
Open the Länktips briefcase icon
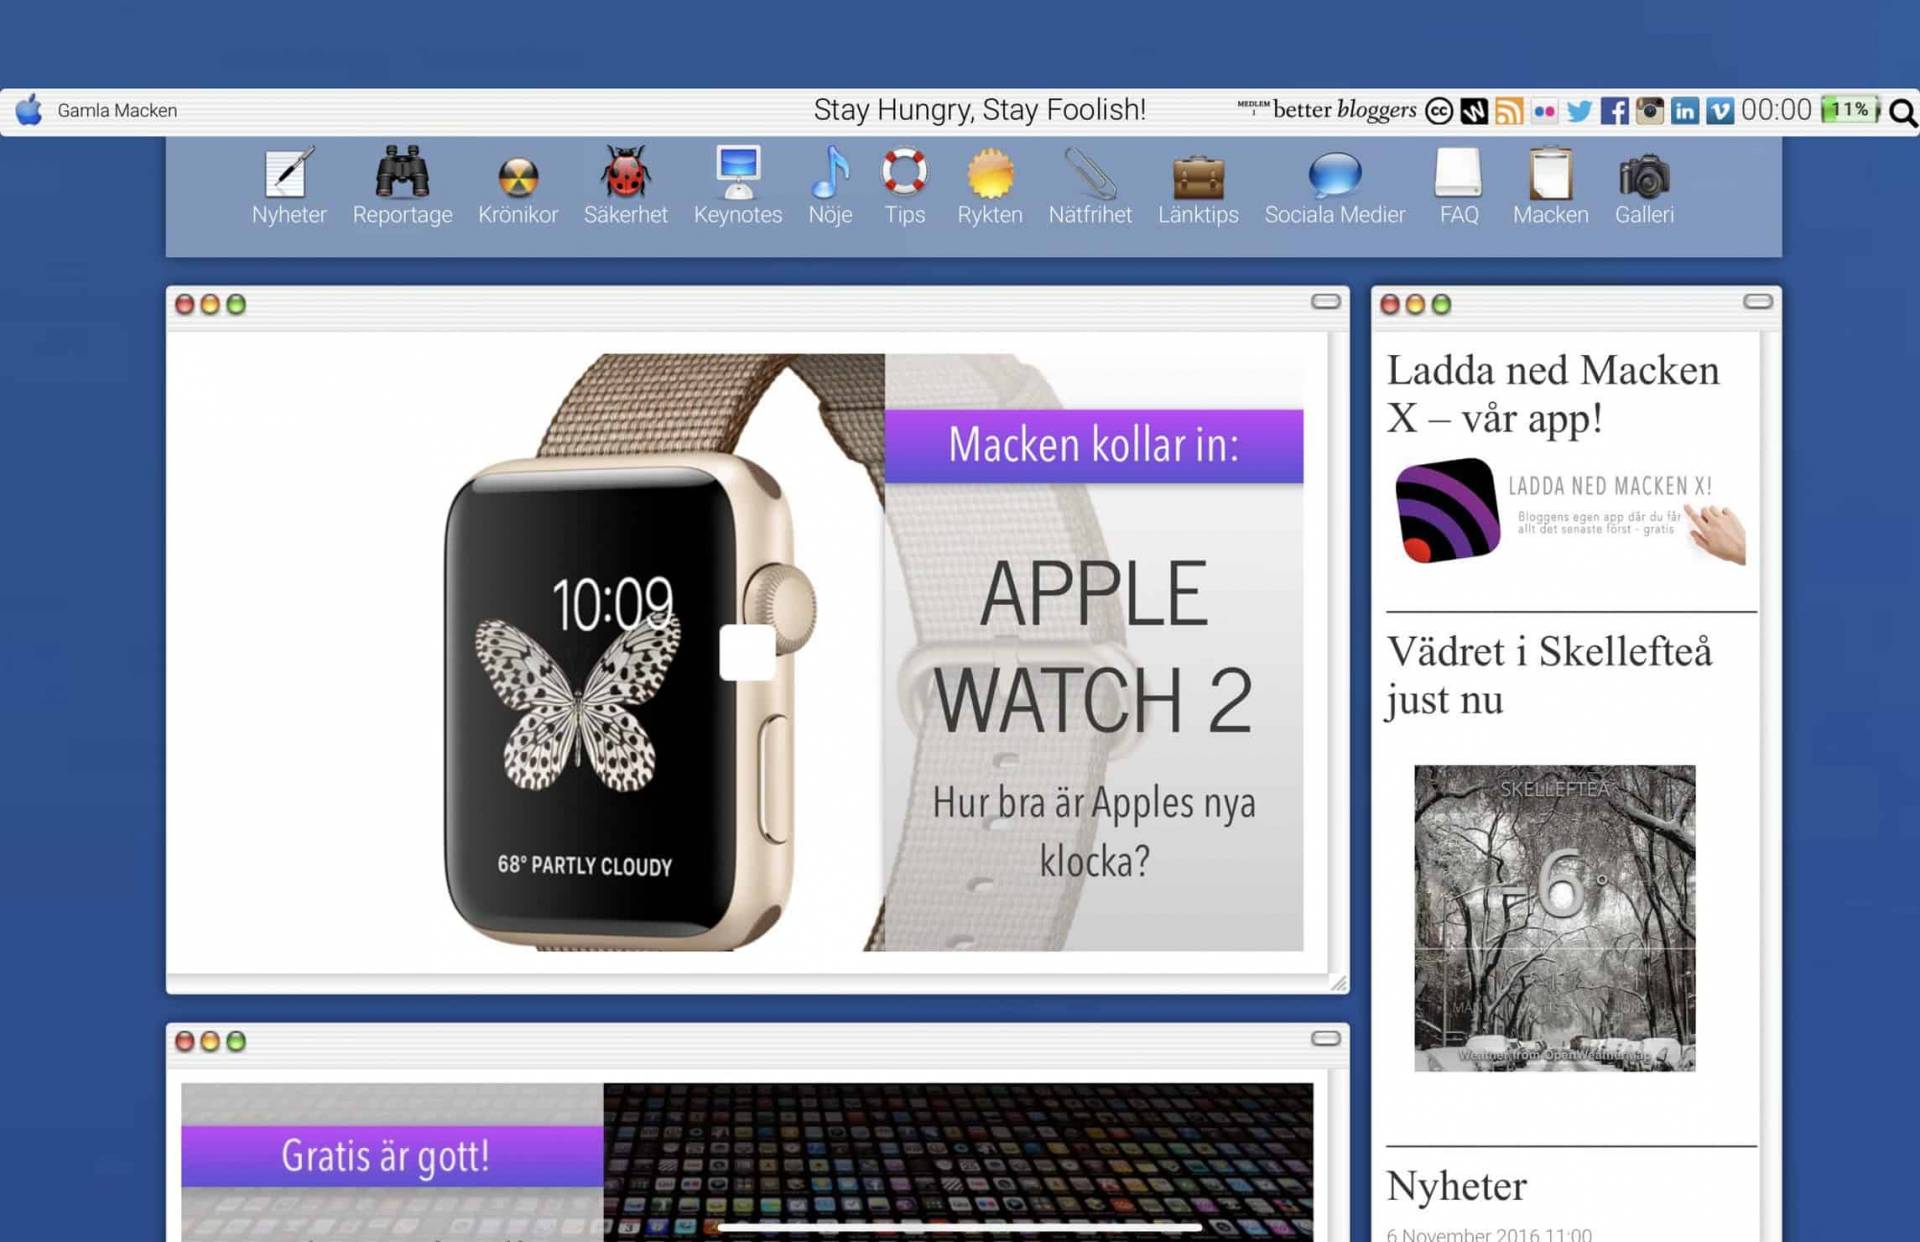coord(1198,177)
